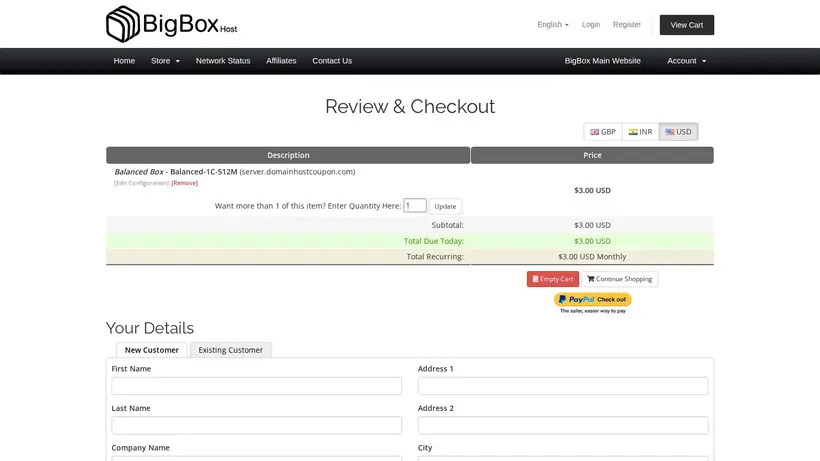The width and height of the screenshot is (820, 461).
Task: Open the English language dropdown
Action: pyautogui.click(x=553, y=25)
